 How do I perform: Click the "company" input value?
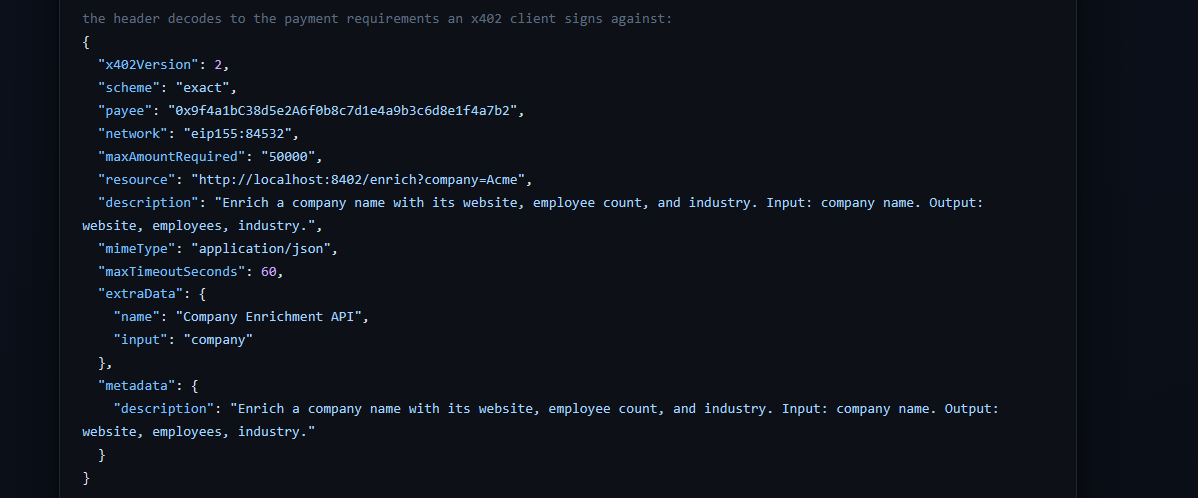coord(219,339)
